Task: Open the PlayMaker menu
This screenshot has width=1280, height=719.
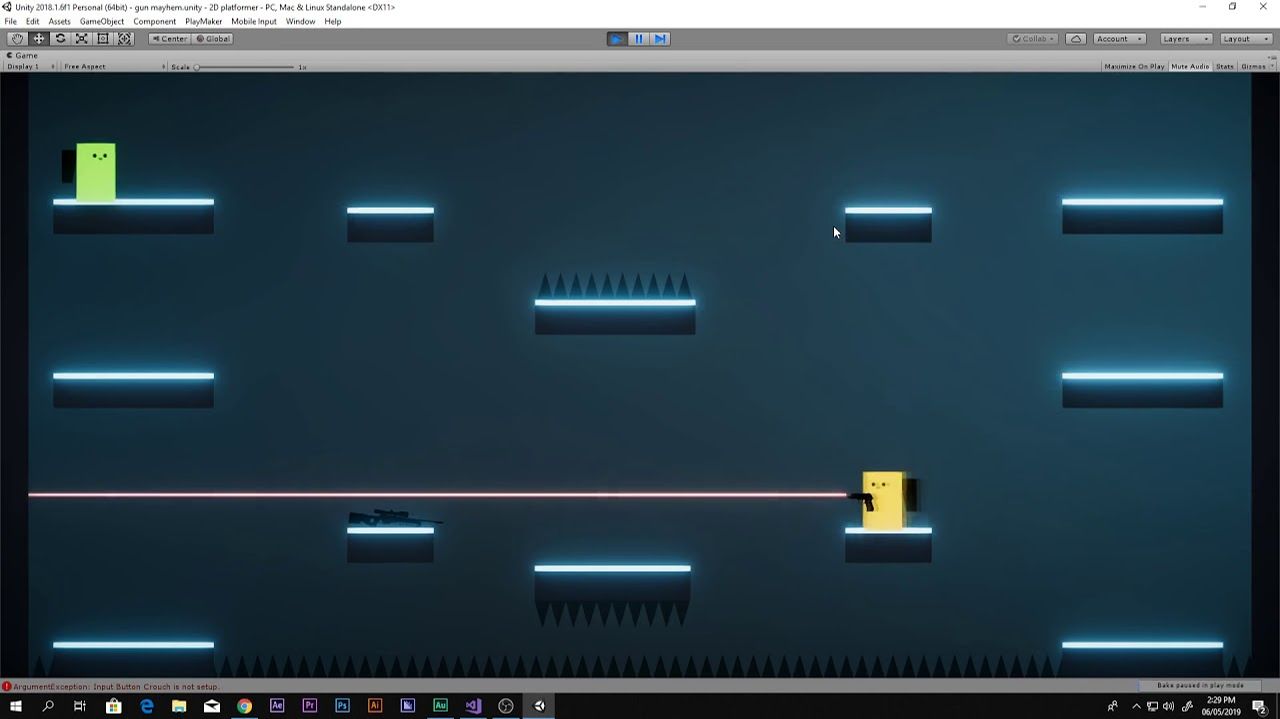Action: pyautogui.click(x=204, y=21)
